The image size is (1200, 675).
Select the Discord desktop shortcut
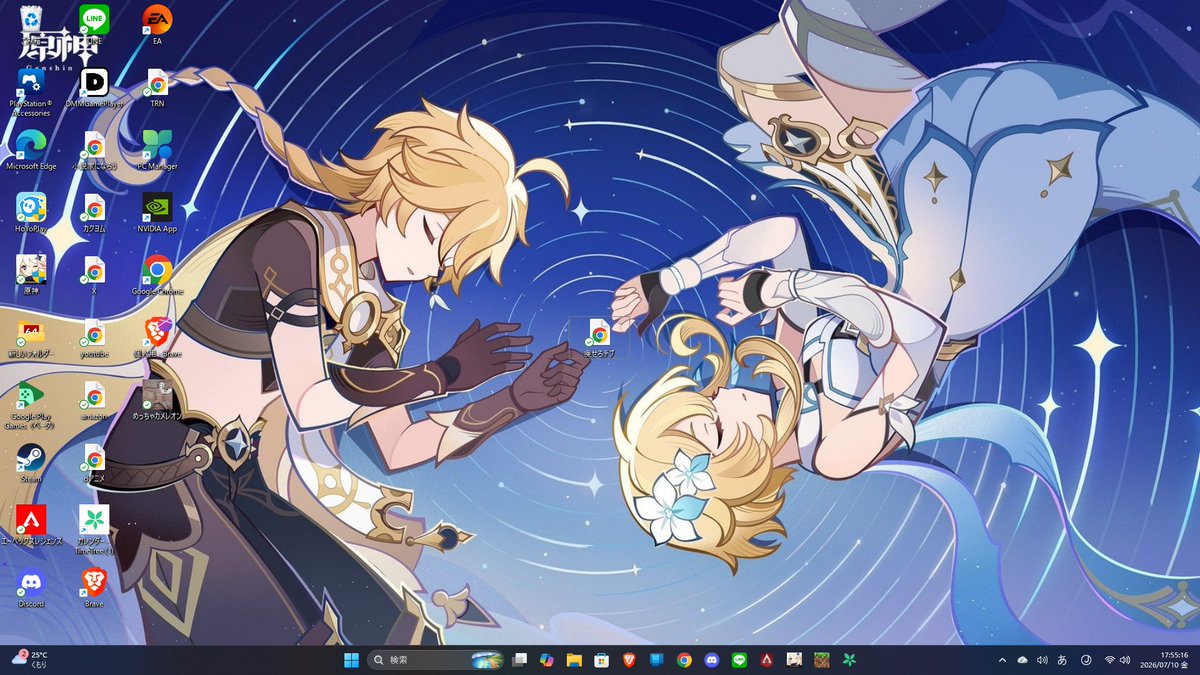[x=31, y=587]
